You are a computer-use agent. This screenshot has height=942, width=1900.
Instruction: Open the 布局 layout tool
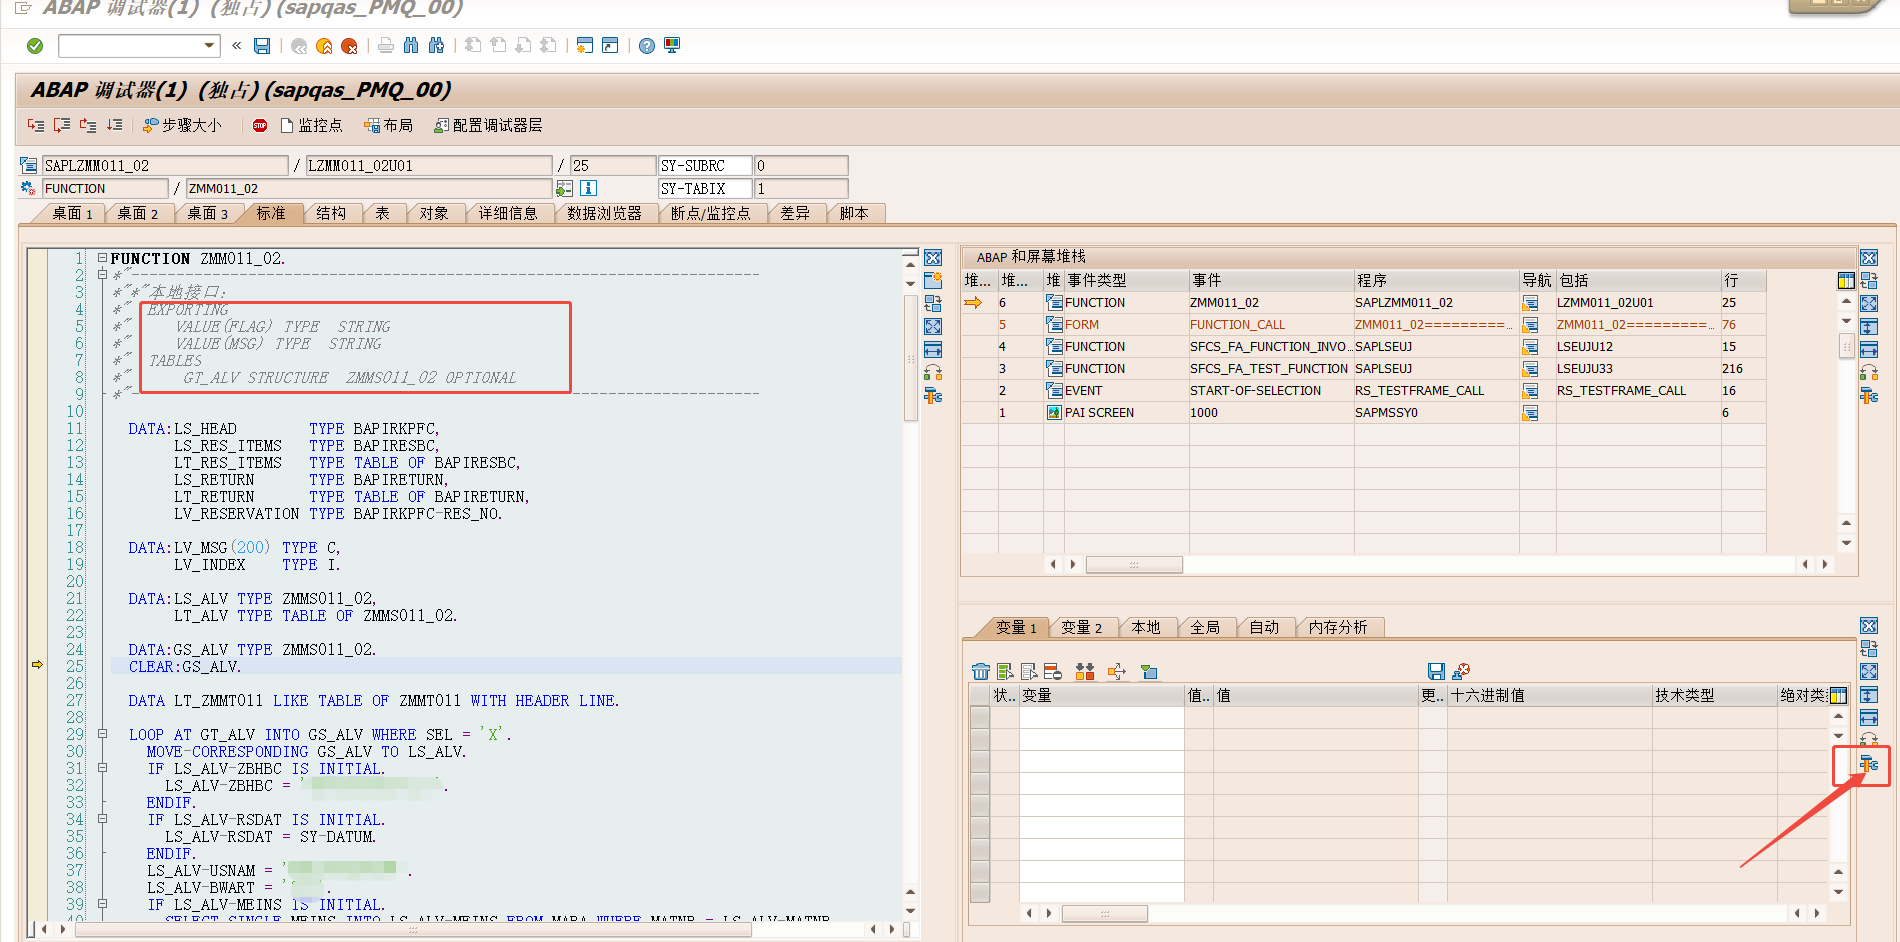(x=390, y=125)
